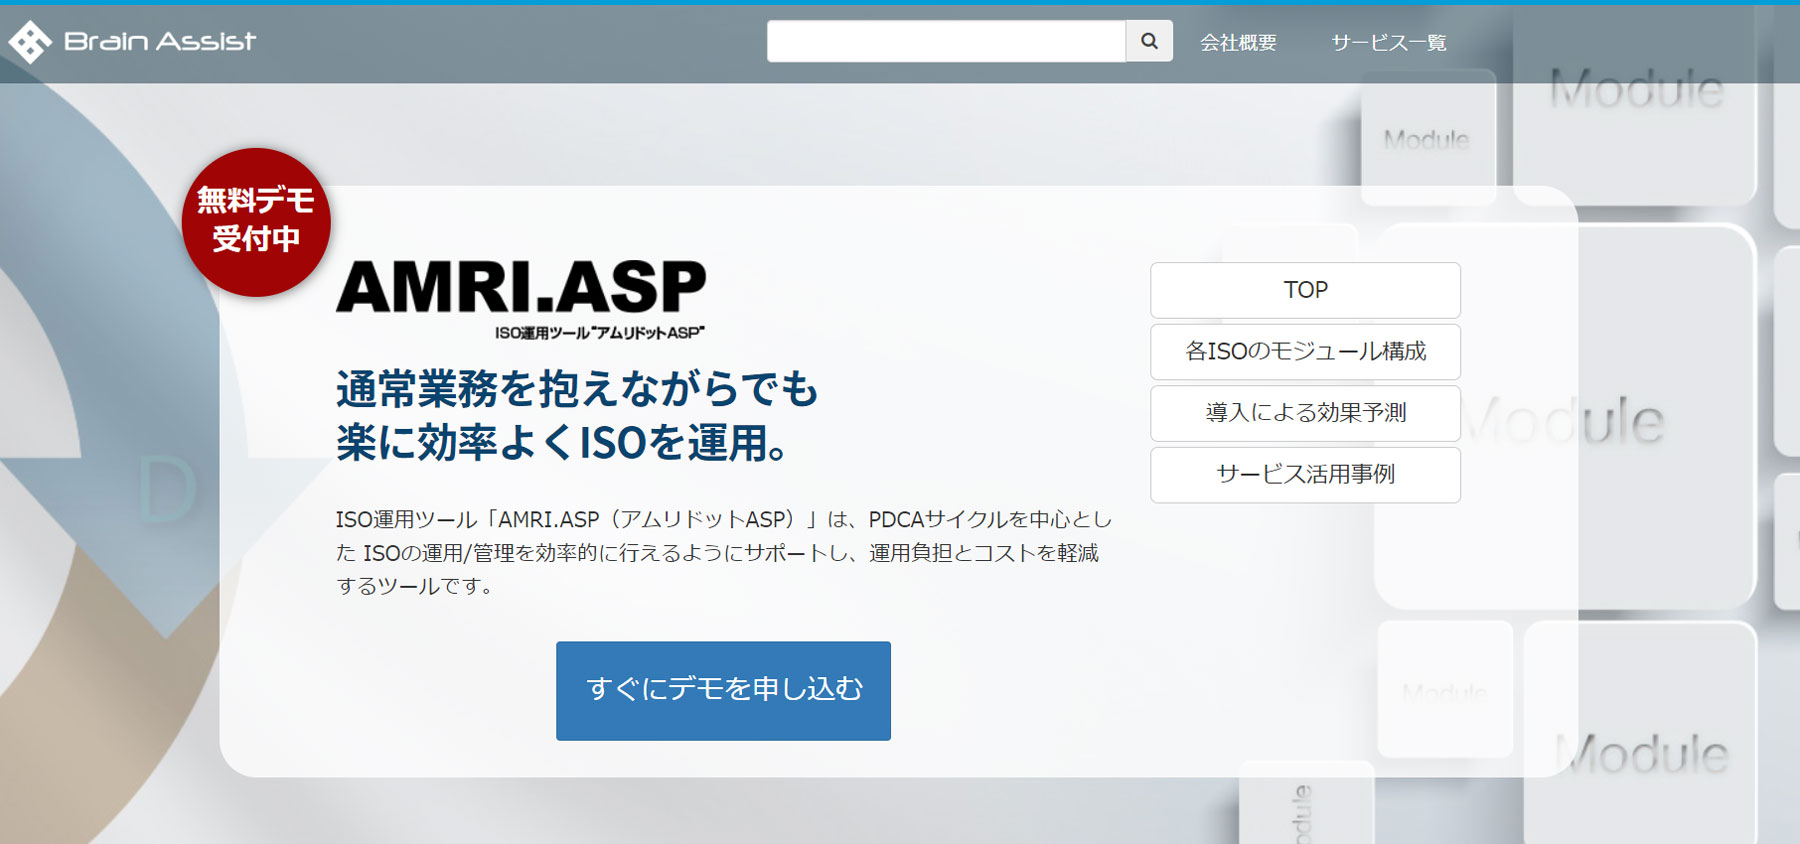Focus the header search field
Viewport: 1800px width, 844px height.
tap(946, 41)
